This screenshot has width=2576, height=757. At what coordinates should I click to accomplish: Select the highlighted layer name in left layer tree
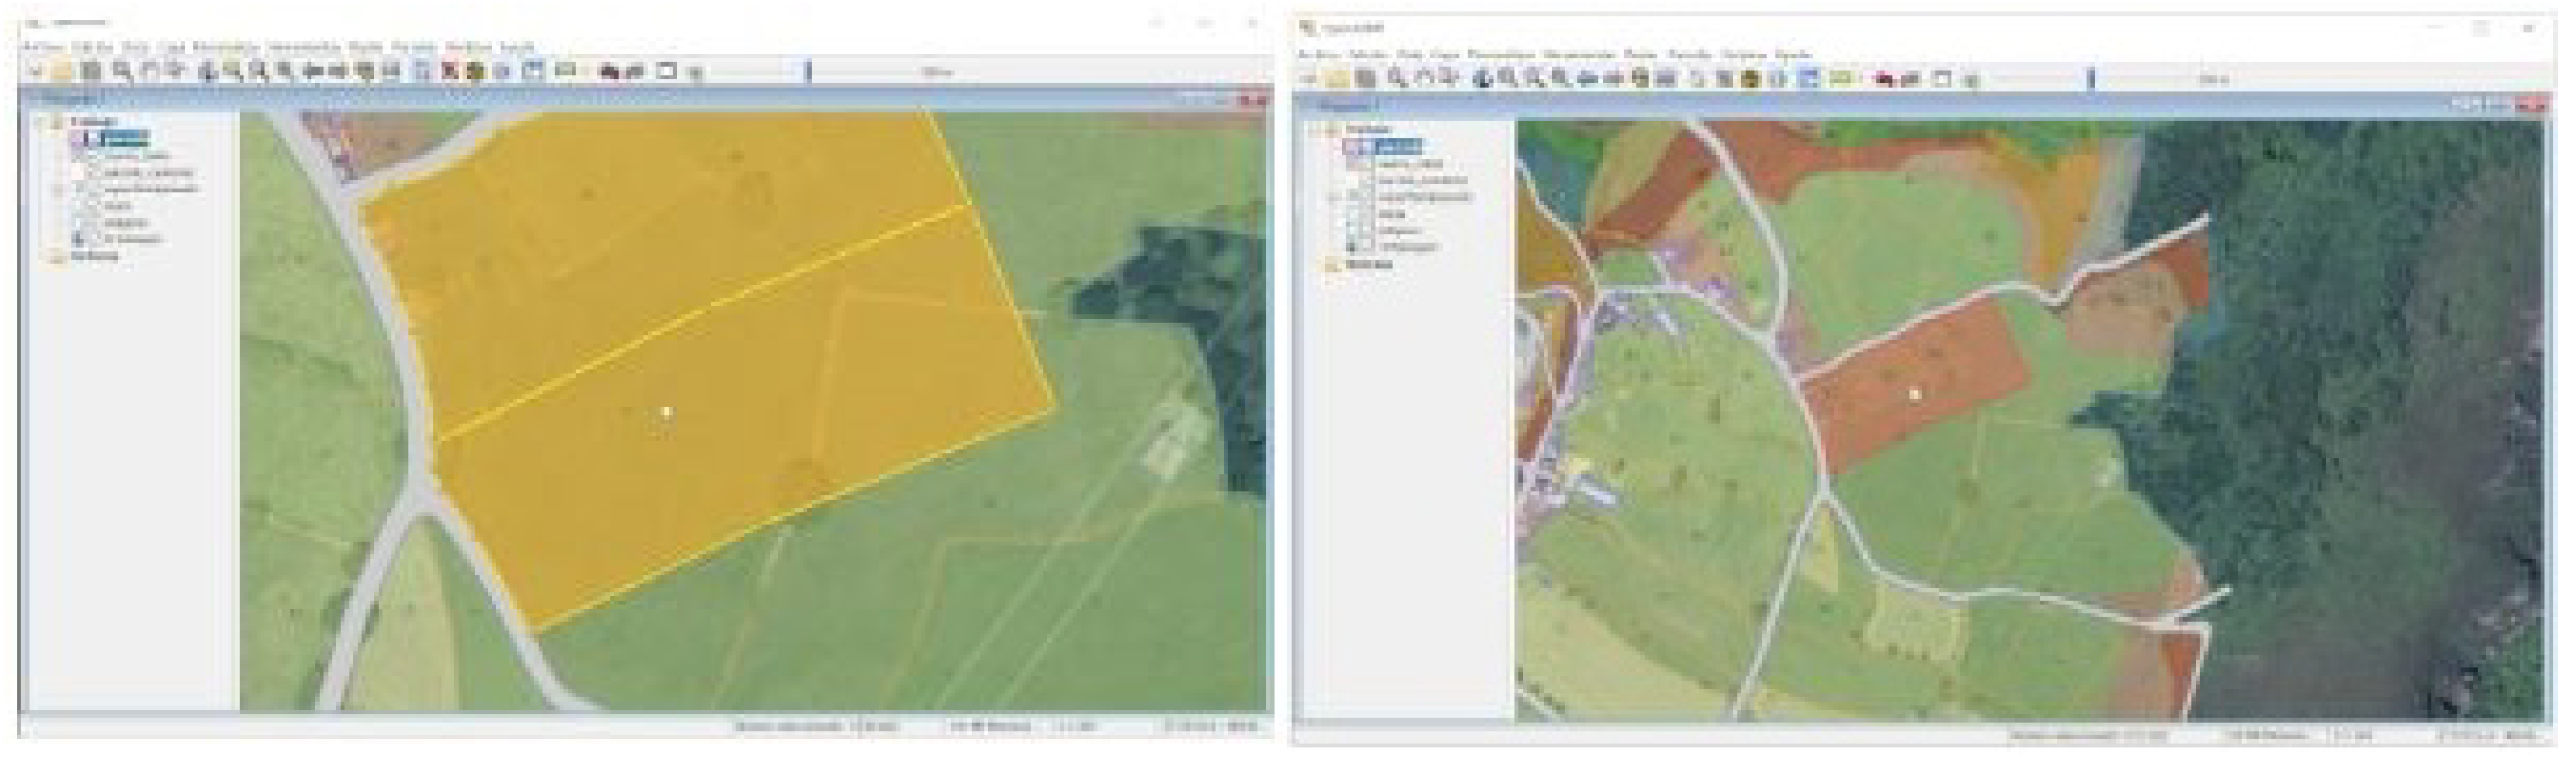[125, 139]
